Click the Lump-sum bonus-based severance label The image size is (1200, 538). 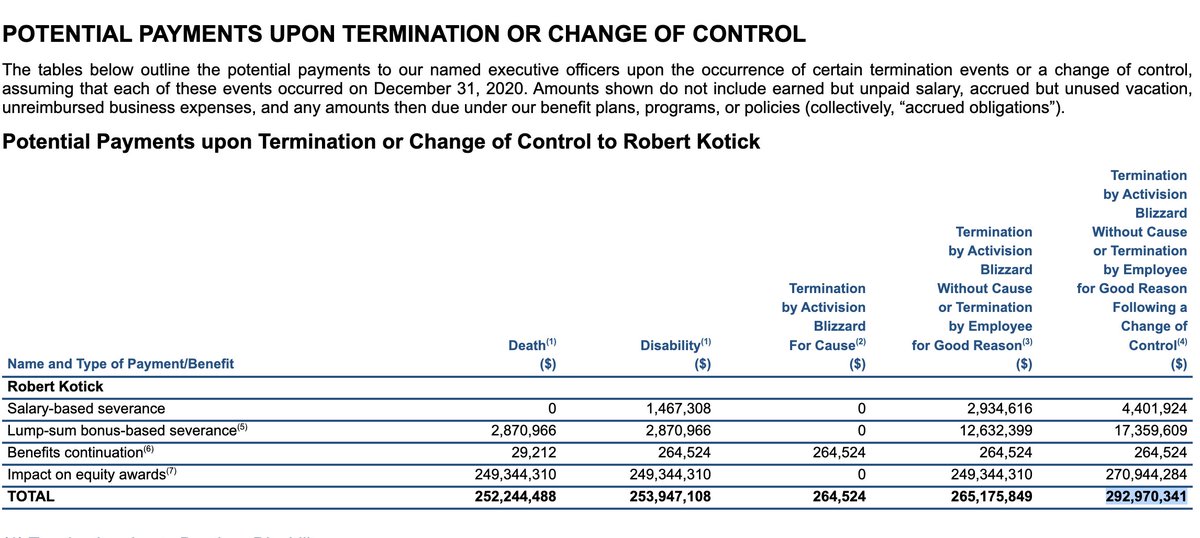tap(123, 430)
